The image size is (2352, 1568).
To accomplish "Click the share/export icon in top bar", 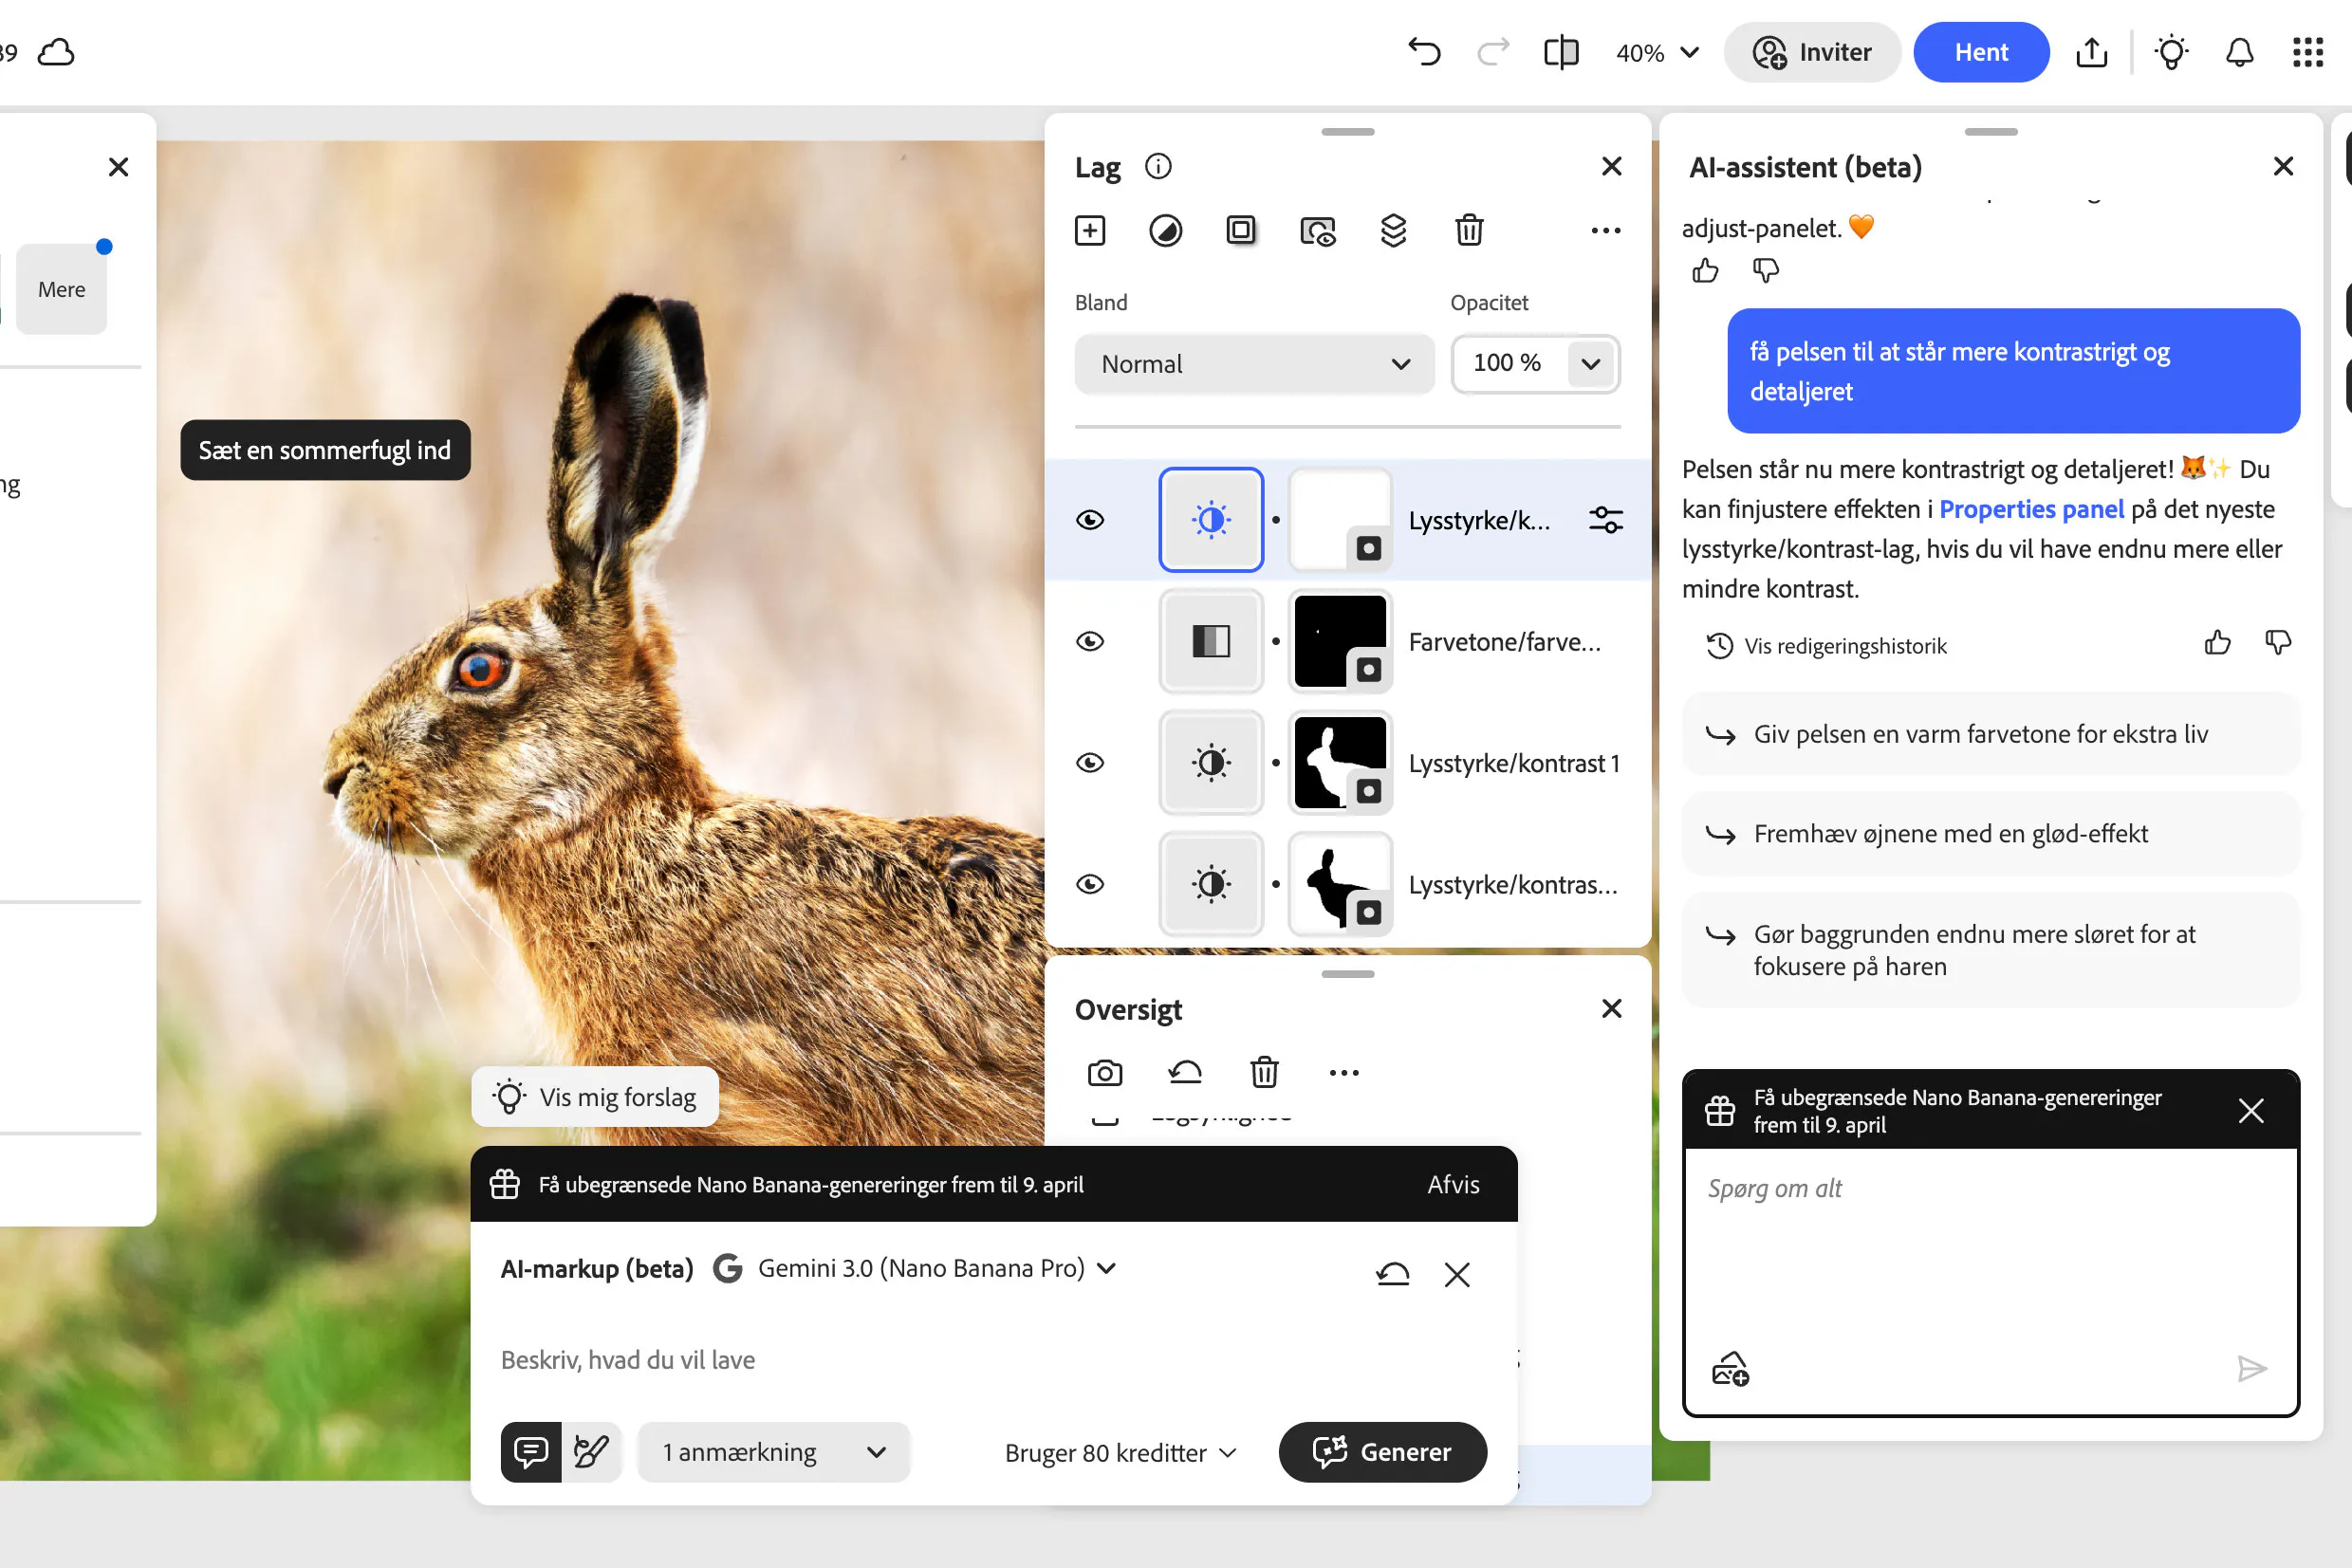I will [x=2091, y=53].
